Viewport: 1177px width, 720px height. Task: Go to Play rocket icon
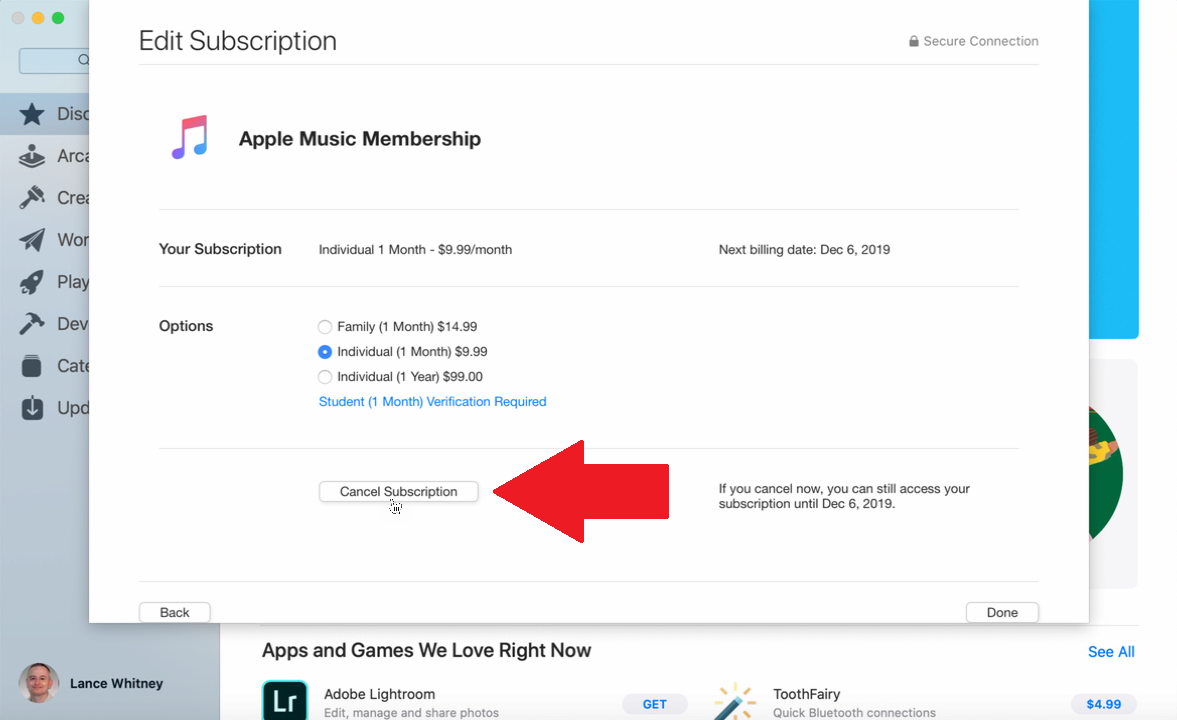[x=32, y=282]
